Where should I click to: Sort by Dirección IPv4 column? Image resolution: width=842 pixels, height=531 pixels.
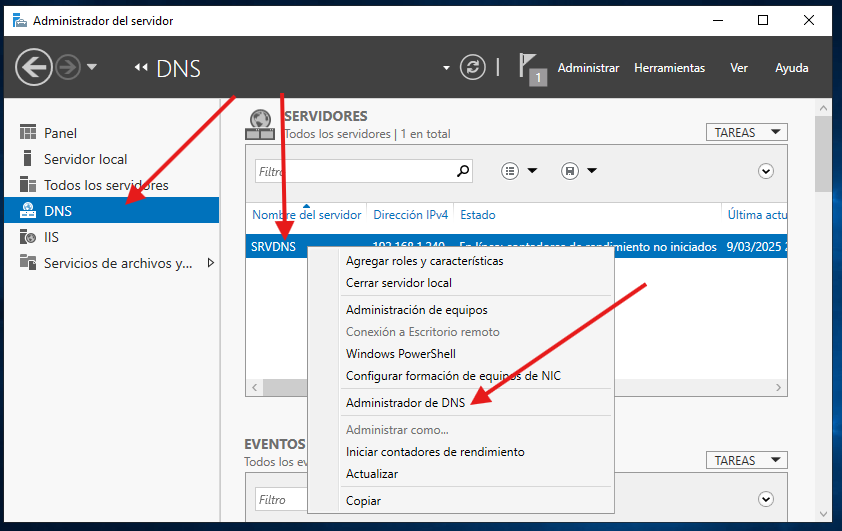tap(410, 215)
